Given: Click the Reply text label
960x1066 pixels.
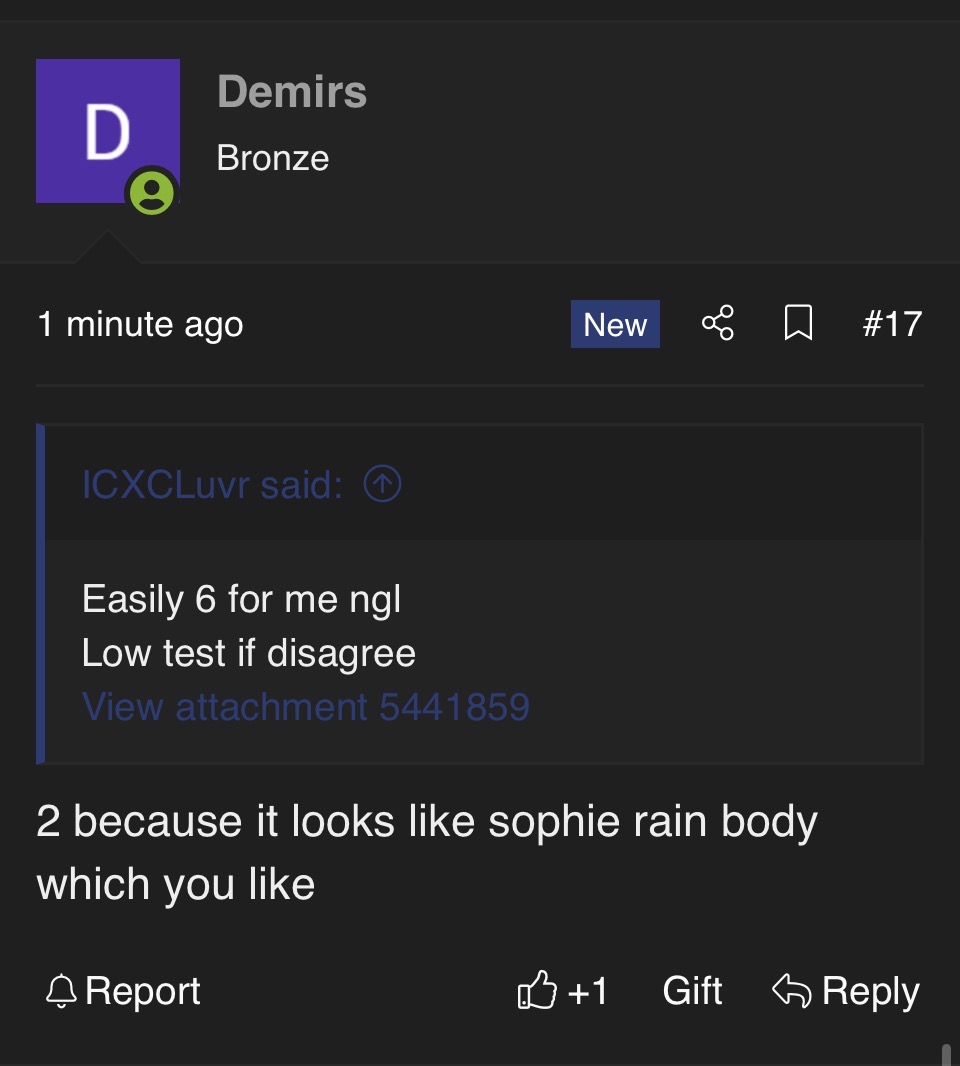Looking at the screenshot, I should pyautogui.click(x=870, y=991).
